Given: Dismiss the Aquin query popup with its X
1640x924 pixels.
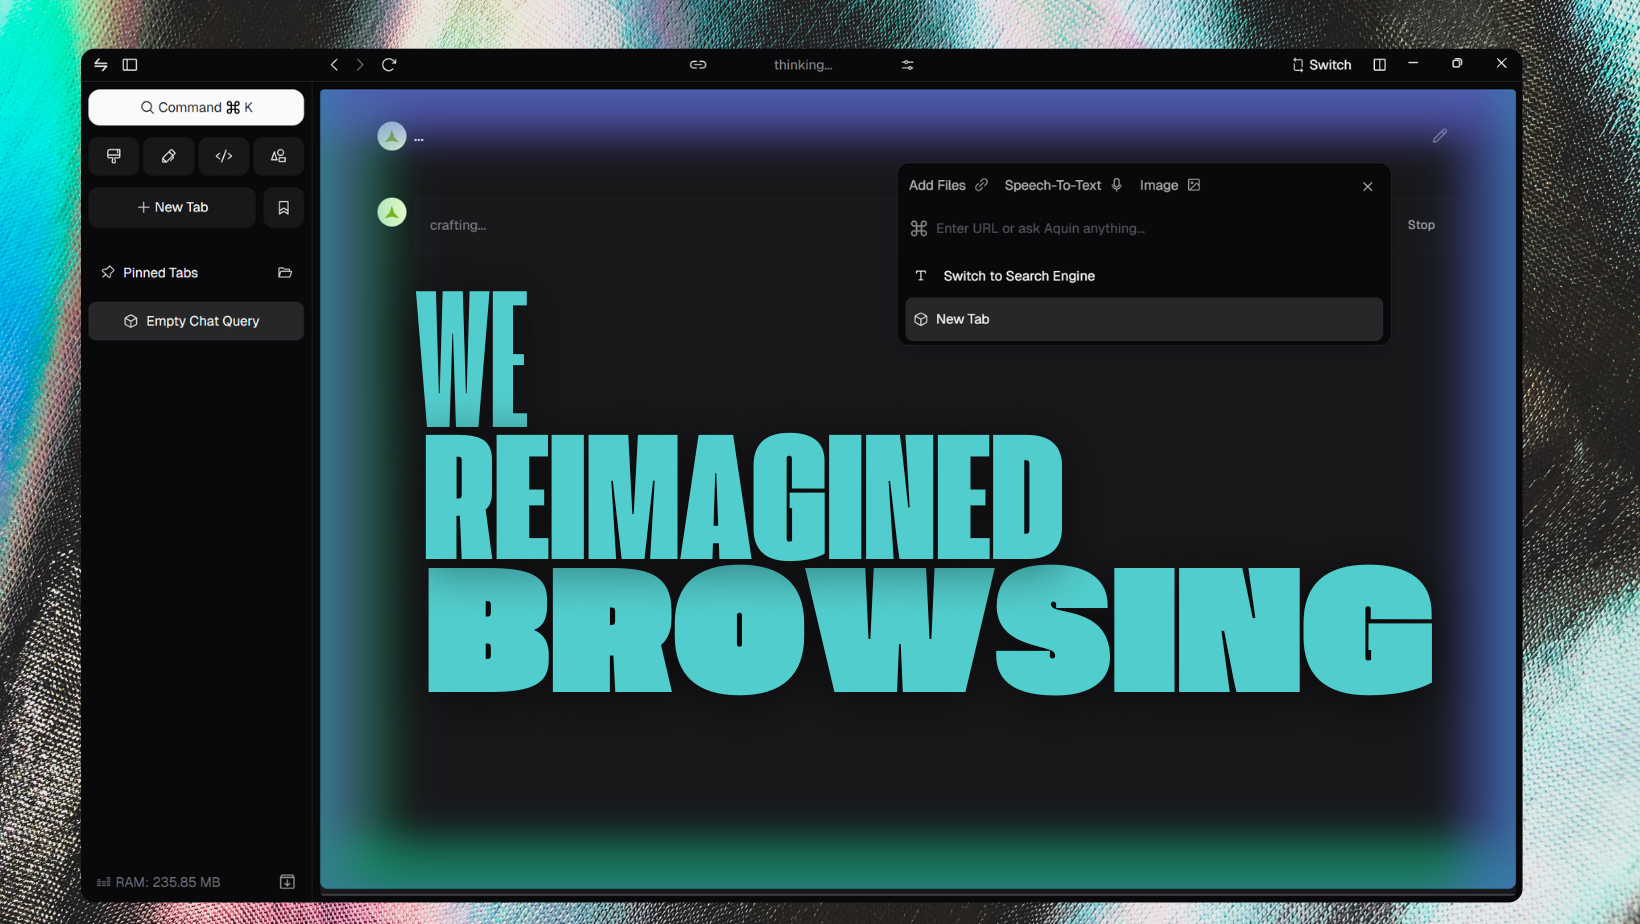Looking at the screenshot, I should coord(1367,186).
